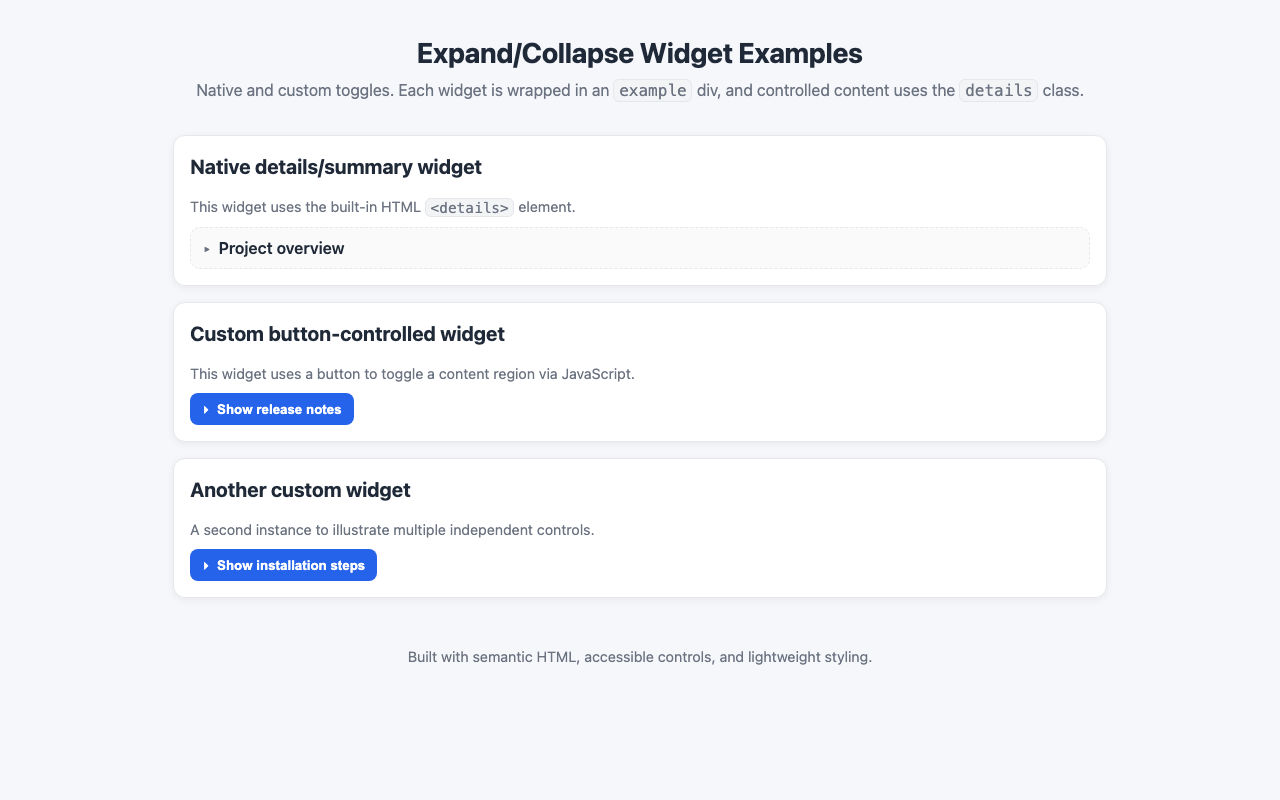Select the Custom button-controlled widget heading
The image size is (1280, 800).
pyautogui.click(x=347, y=334)
